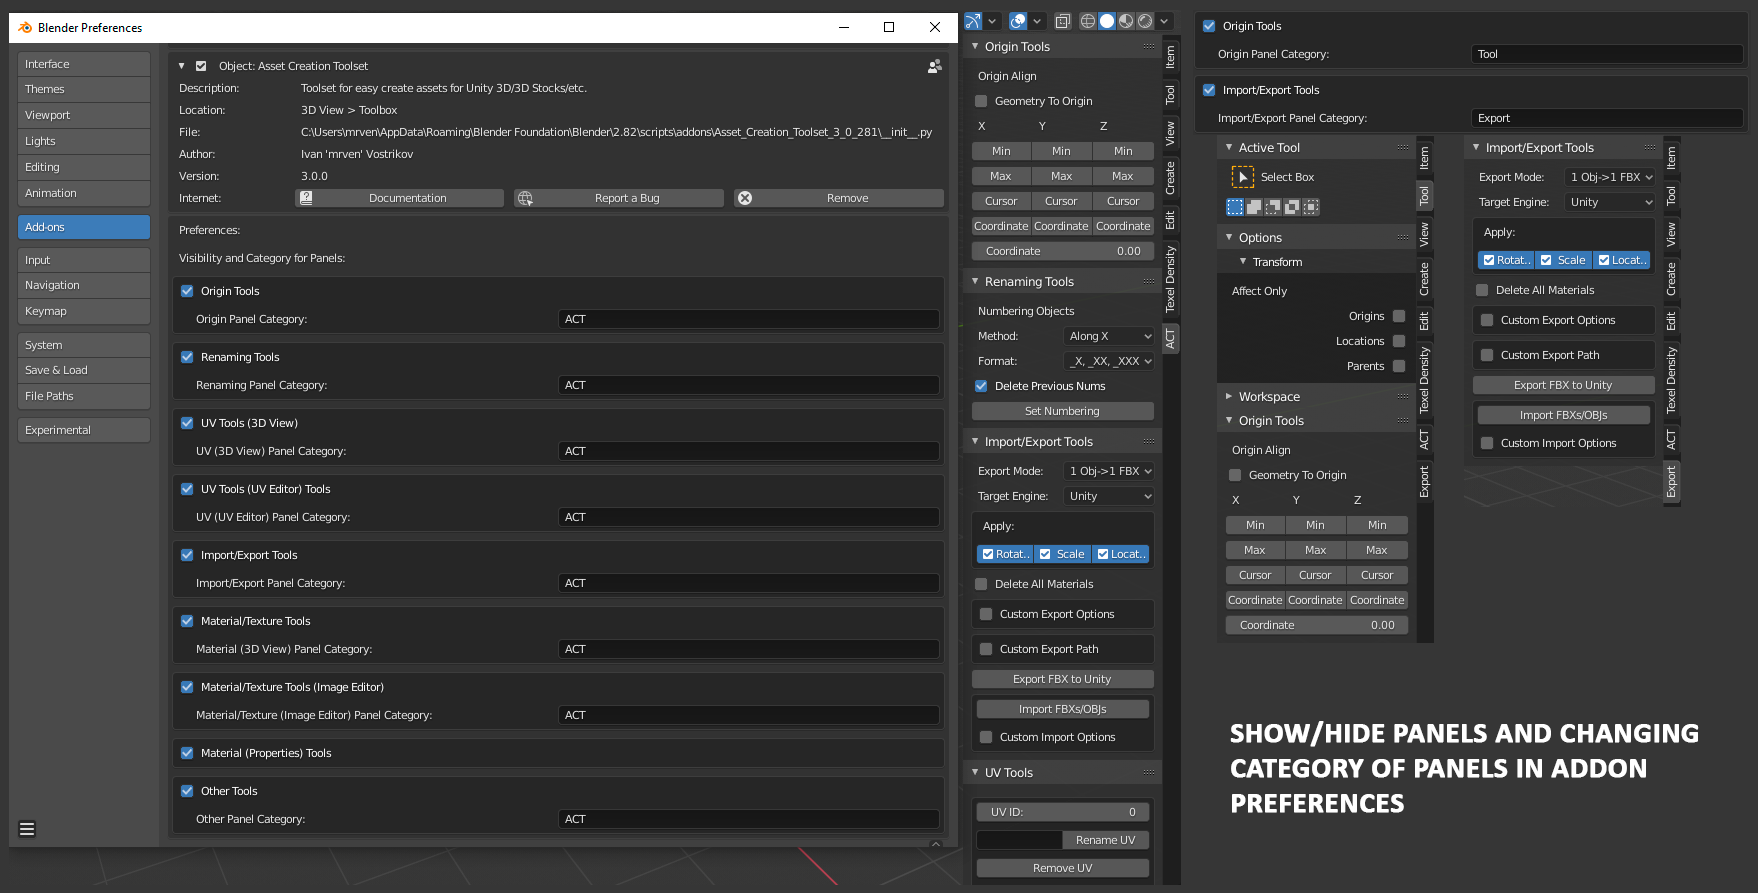This screenshot has width=1758, height=893.
Task: Choose the Set New Selection mode icon
Action: [1235, 207]
